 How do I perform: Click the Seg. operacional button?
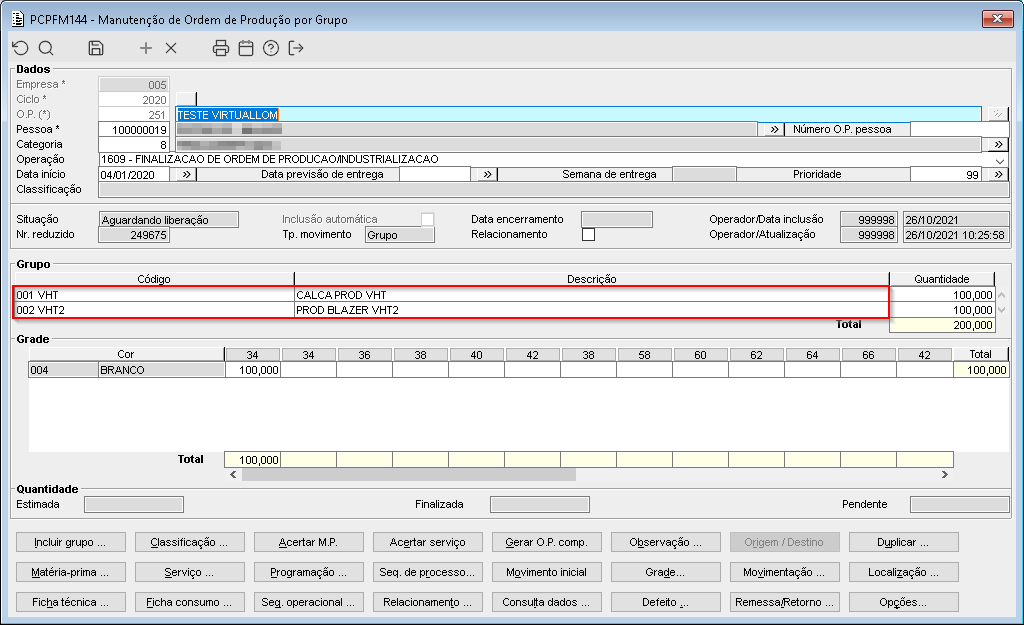(308, 602)
